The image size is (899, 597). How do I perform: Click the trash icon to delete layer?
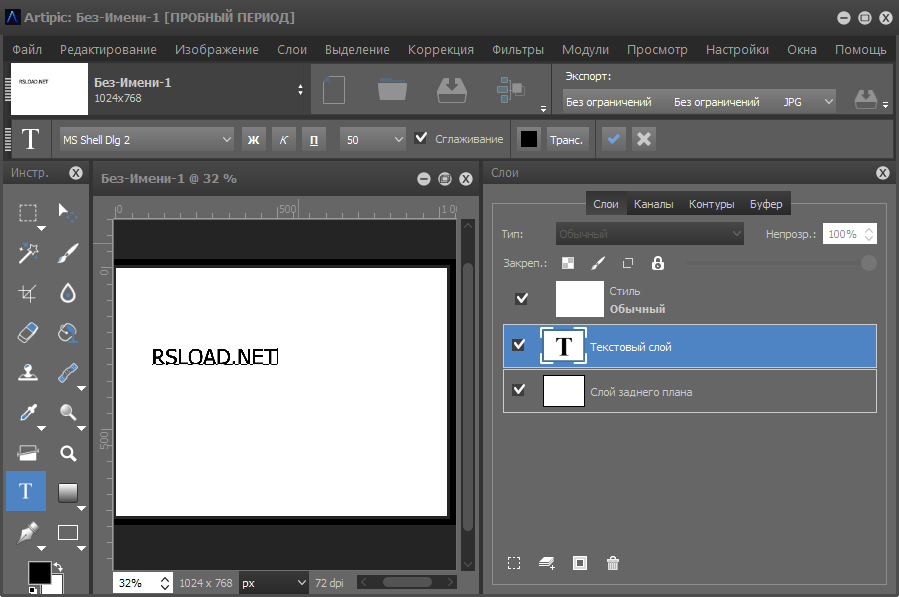click(x=613, y=563)
